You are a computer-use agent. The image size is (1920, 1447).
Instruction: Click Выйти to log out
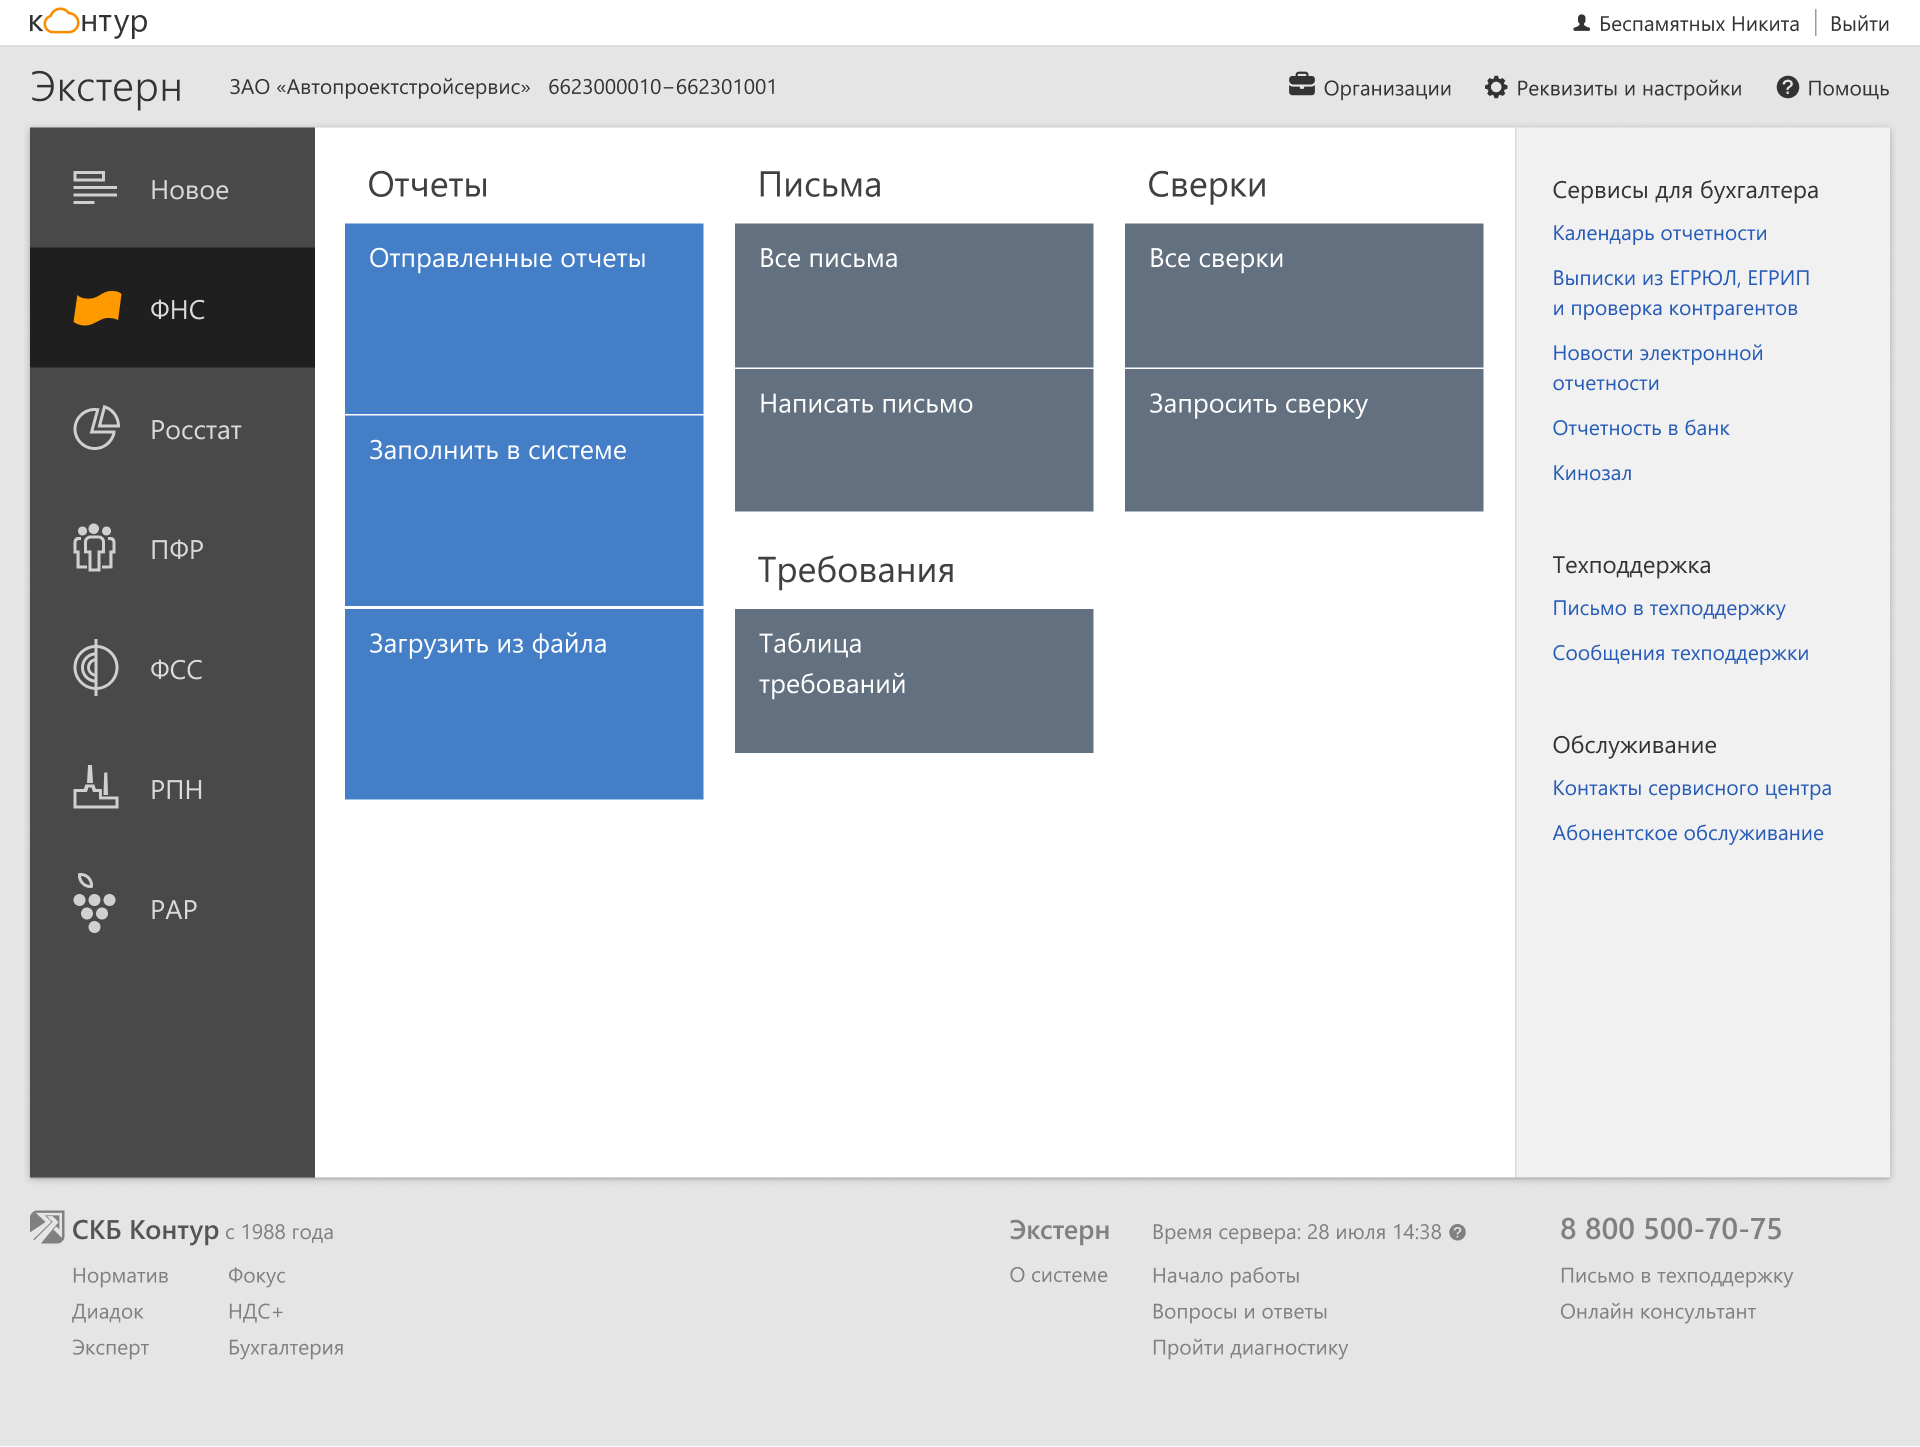pos(1858,24)
